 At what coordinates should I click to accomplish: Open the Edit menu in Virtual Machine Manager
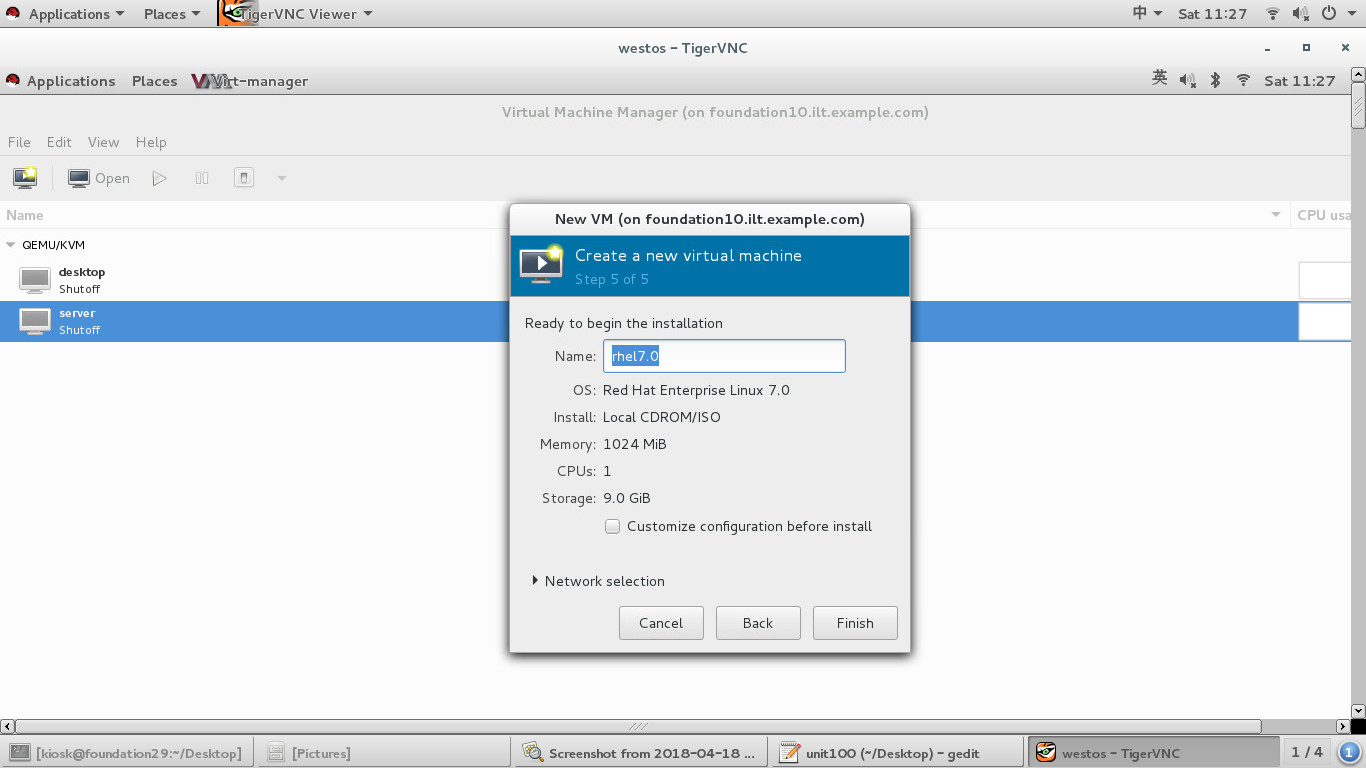click(59, 142)
